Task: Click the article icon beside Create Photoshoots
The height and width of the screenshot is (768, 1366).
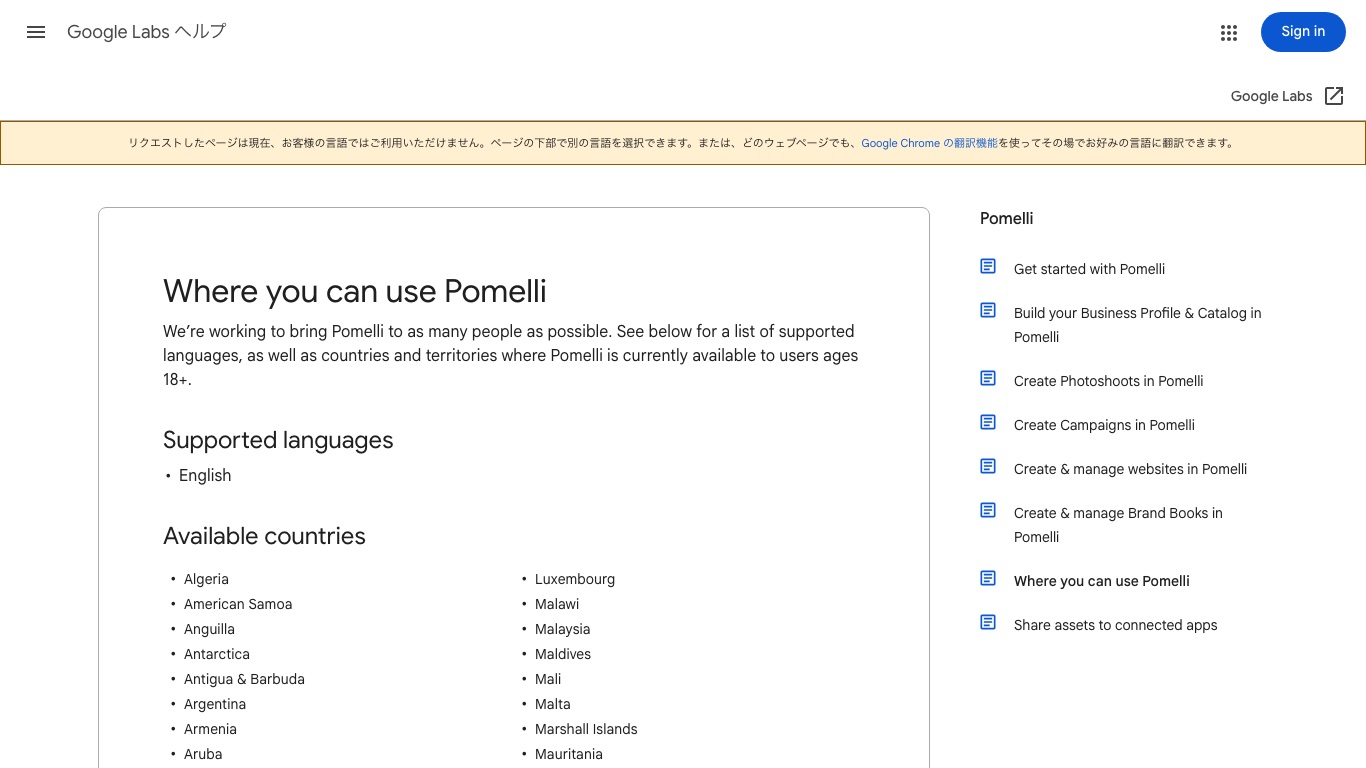Action: [988, 378]
